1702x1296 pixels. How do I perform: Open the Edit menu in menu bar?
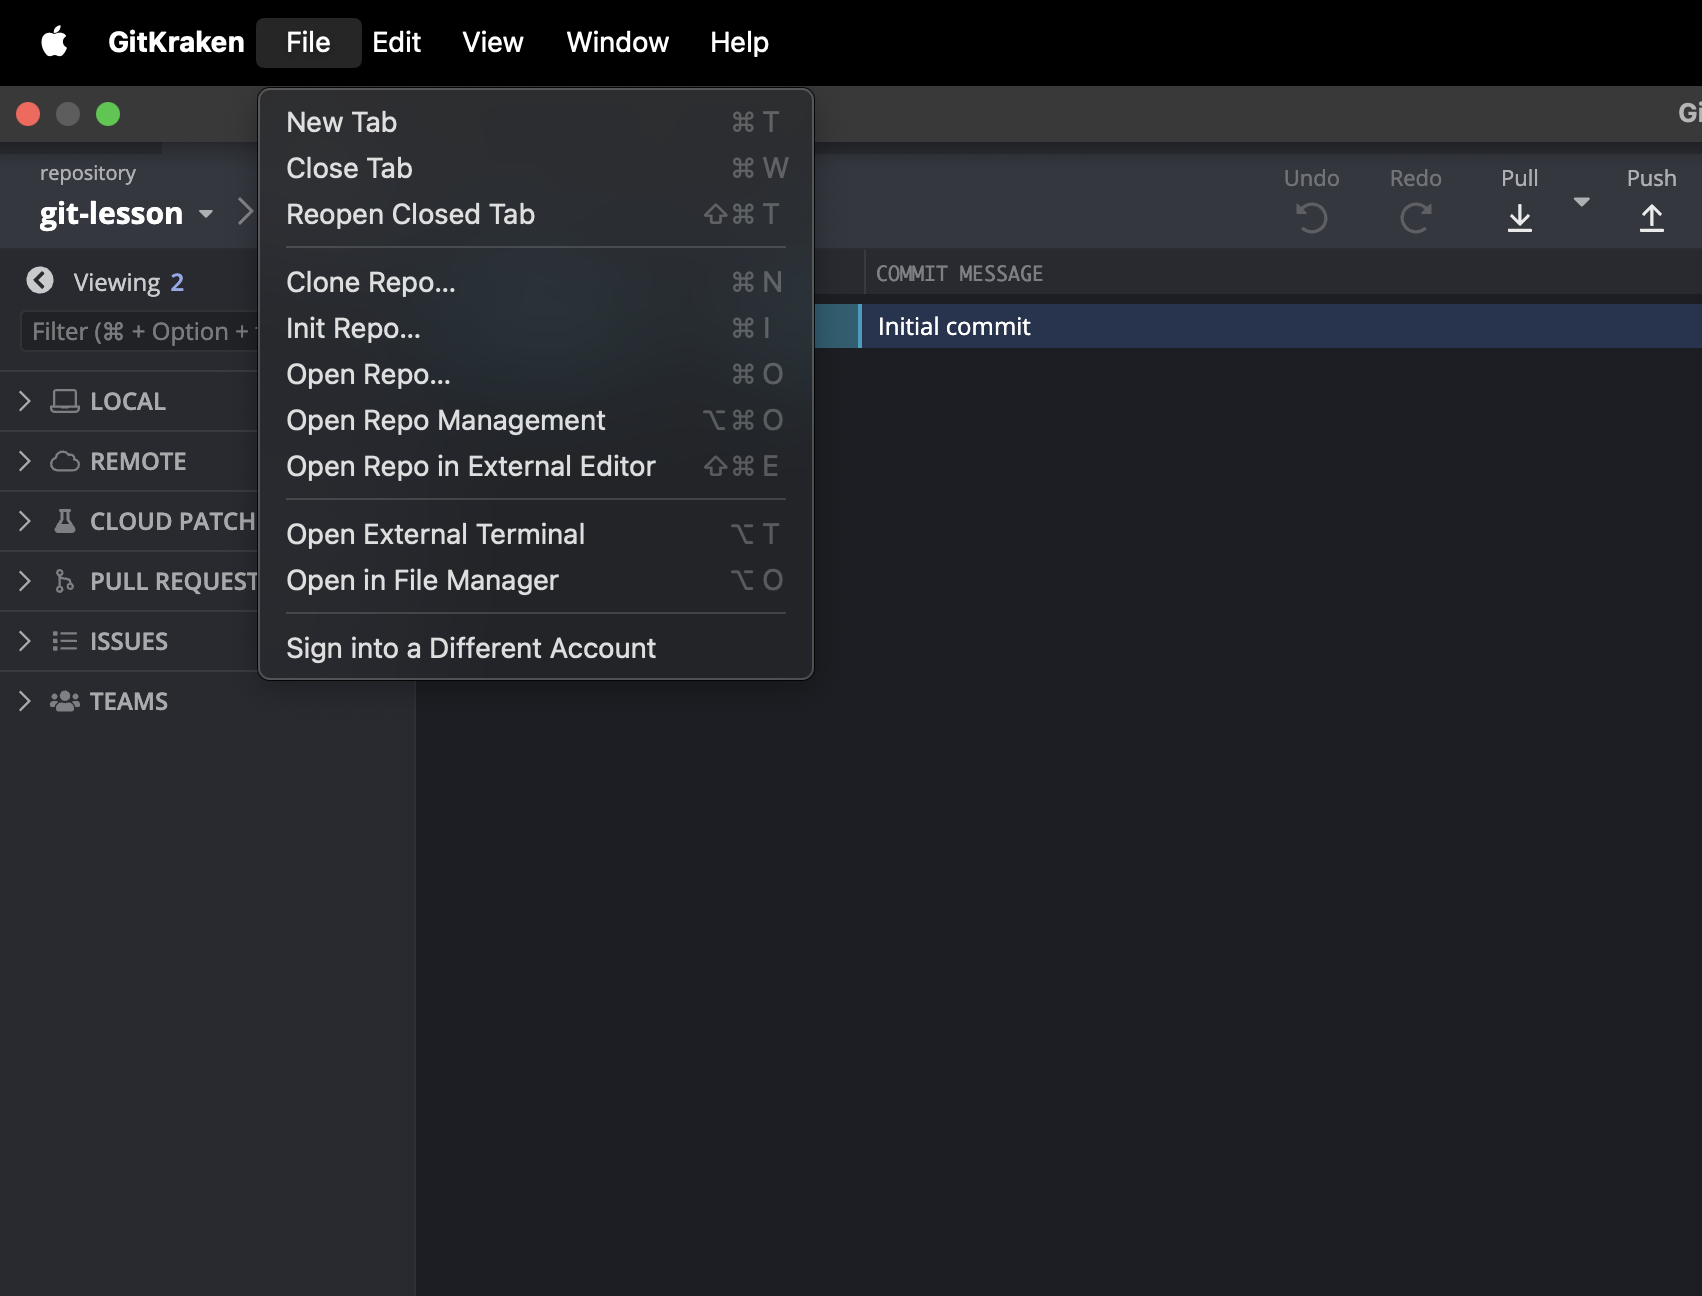click(x=396, y=42)
